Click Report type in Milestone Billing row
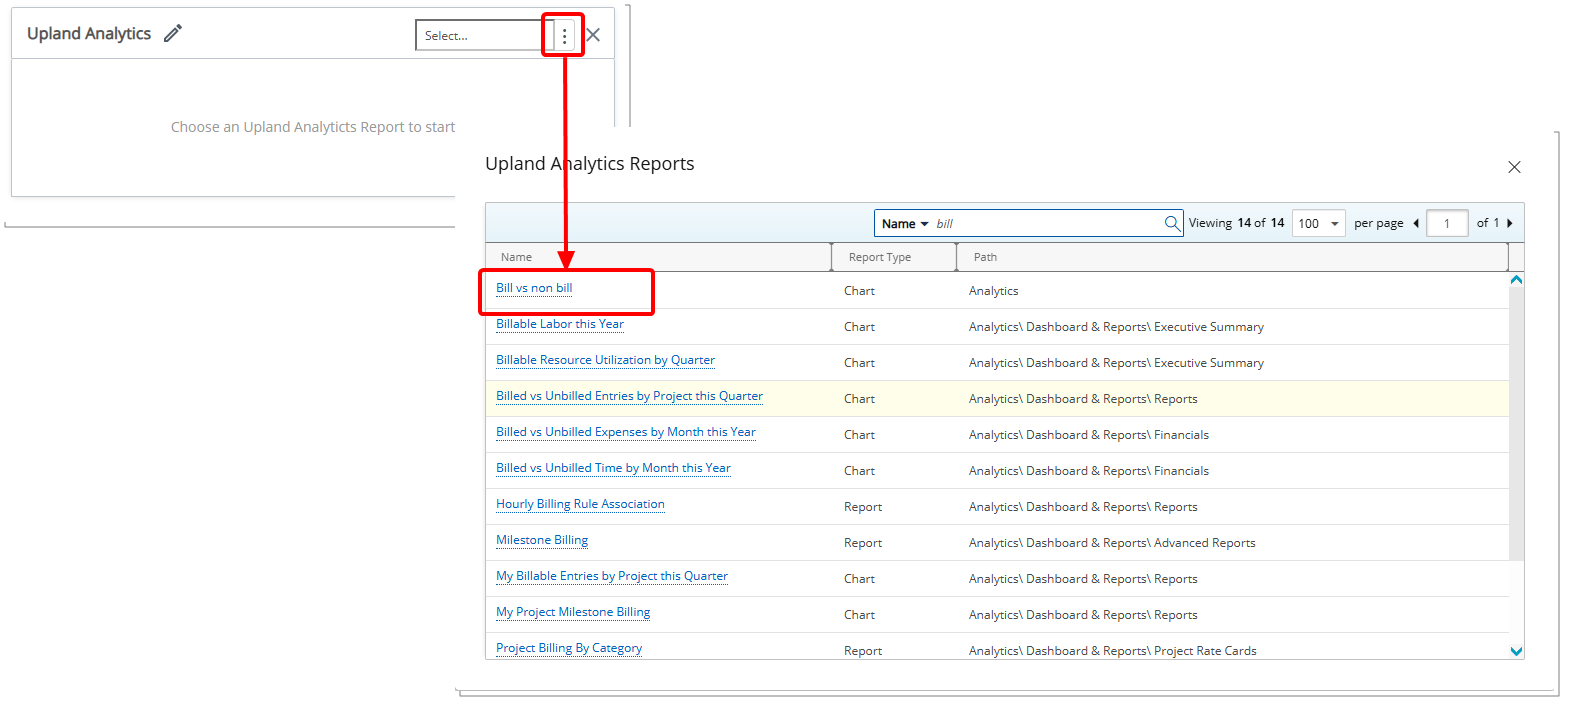 tap(863, 543)
